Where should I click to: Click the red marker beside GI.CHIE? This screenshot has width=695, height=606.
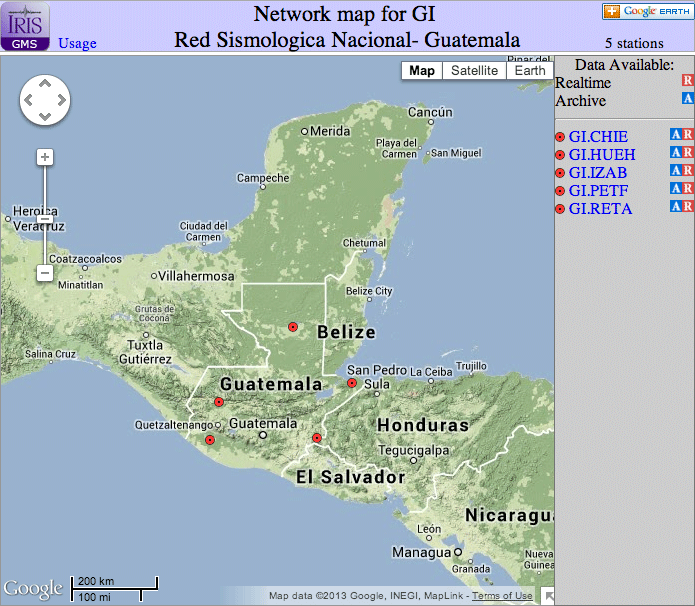pos(560,137)
